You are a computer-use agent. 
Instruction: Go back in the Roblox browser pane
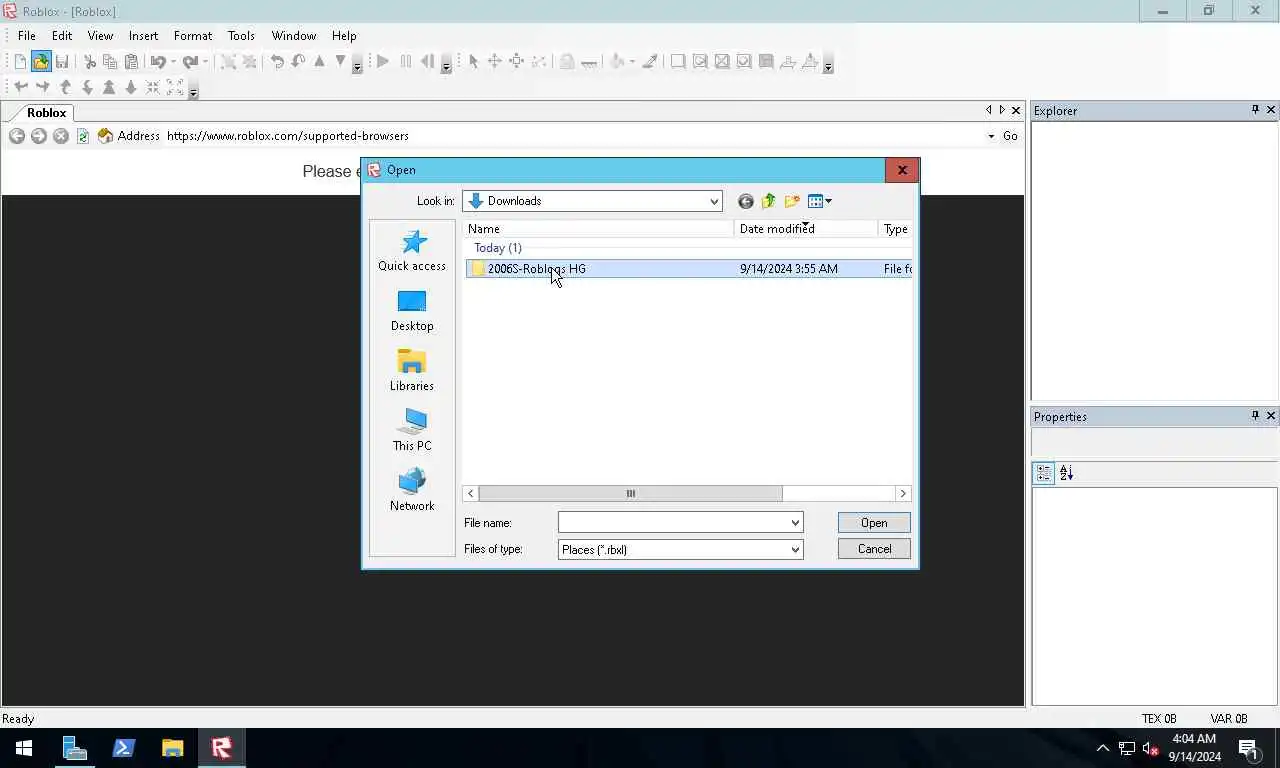click(17, 136)
